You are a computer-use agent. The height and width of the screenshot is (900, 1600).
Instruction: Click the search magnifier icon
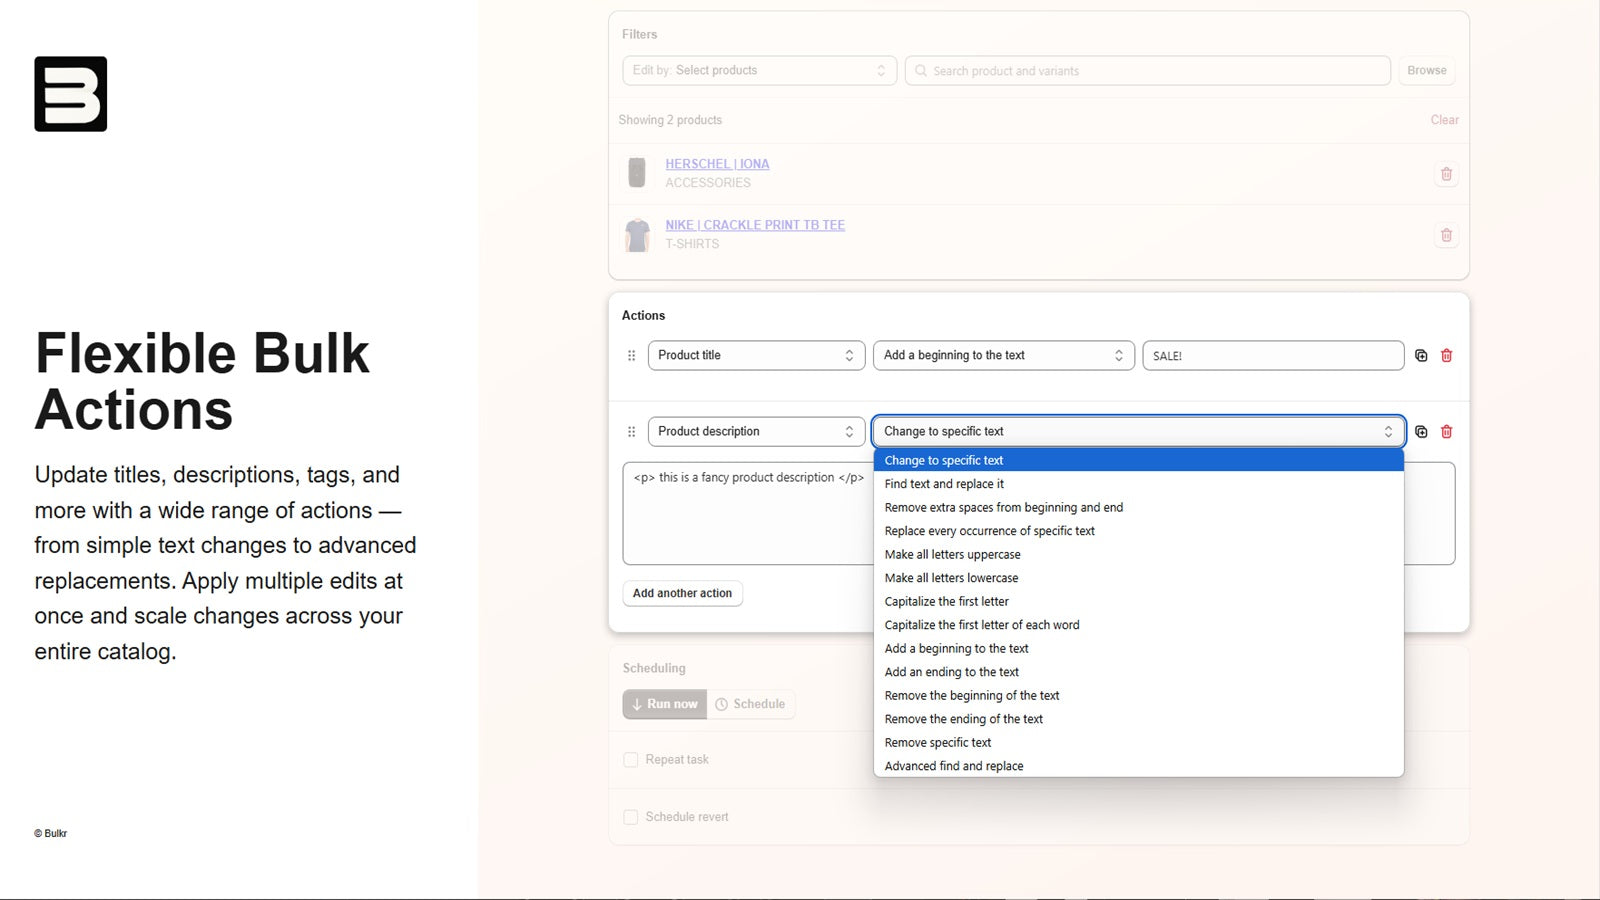coord(921,71)
